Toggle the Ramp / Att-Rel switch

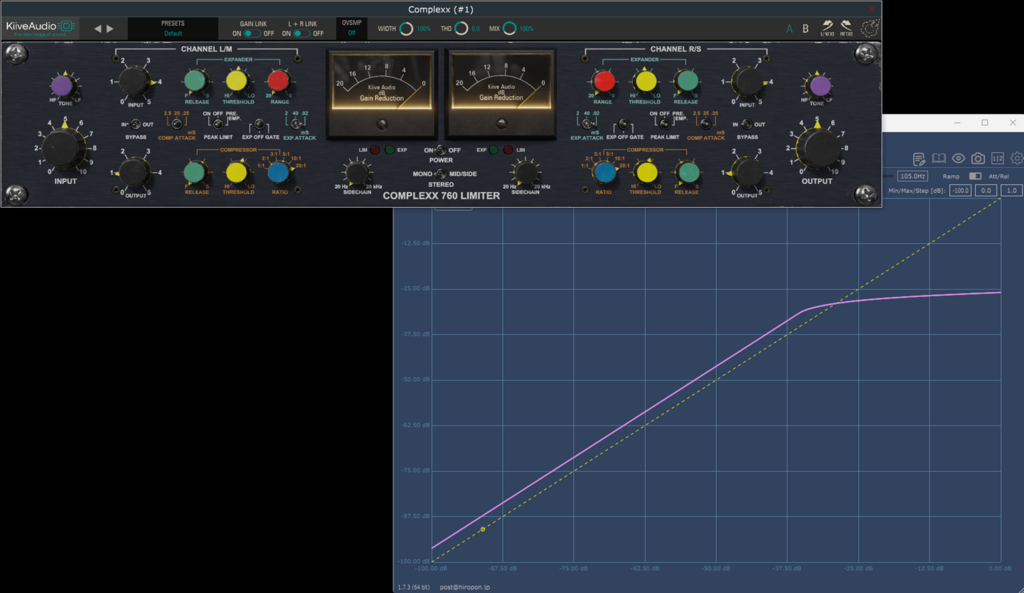tap(975, 176)
